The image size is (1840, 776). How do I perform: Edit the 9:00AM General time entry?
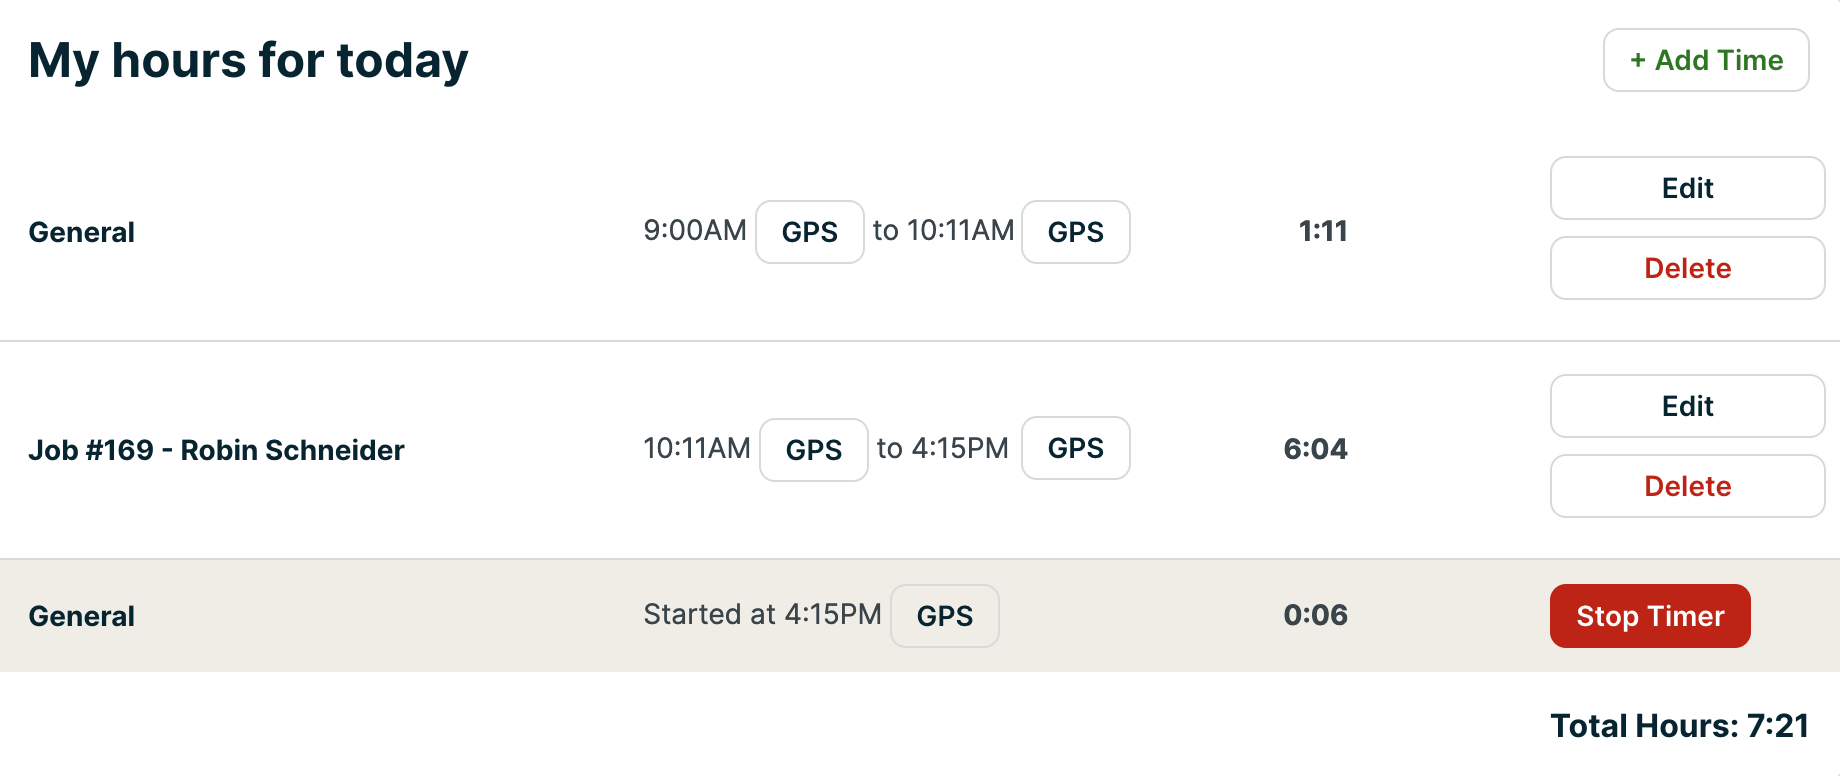(x=1687, y=188)
